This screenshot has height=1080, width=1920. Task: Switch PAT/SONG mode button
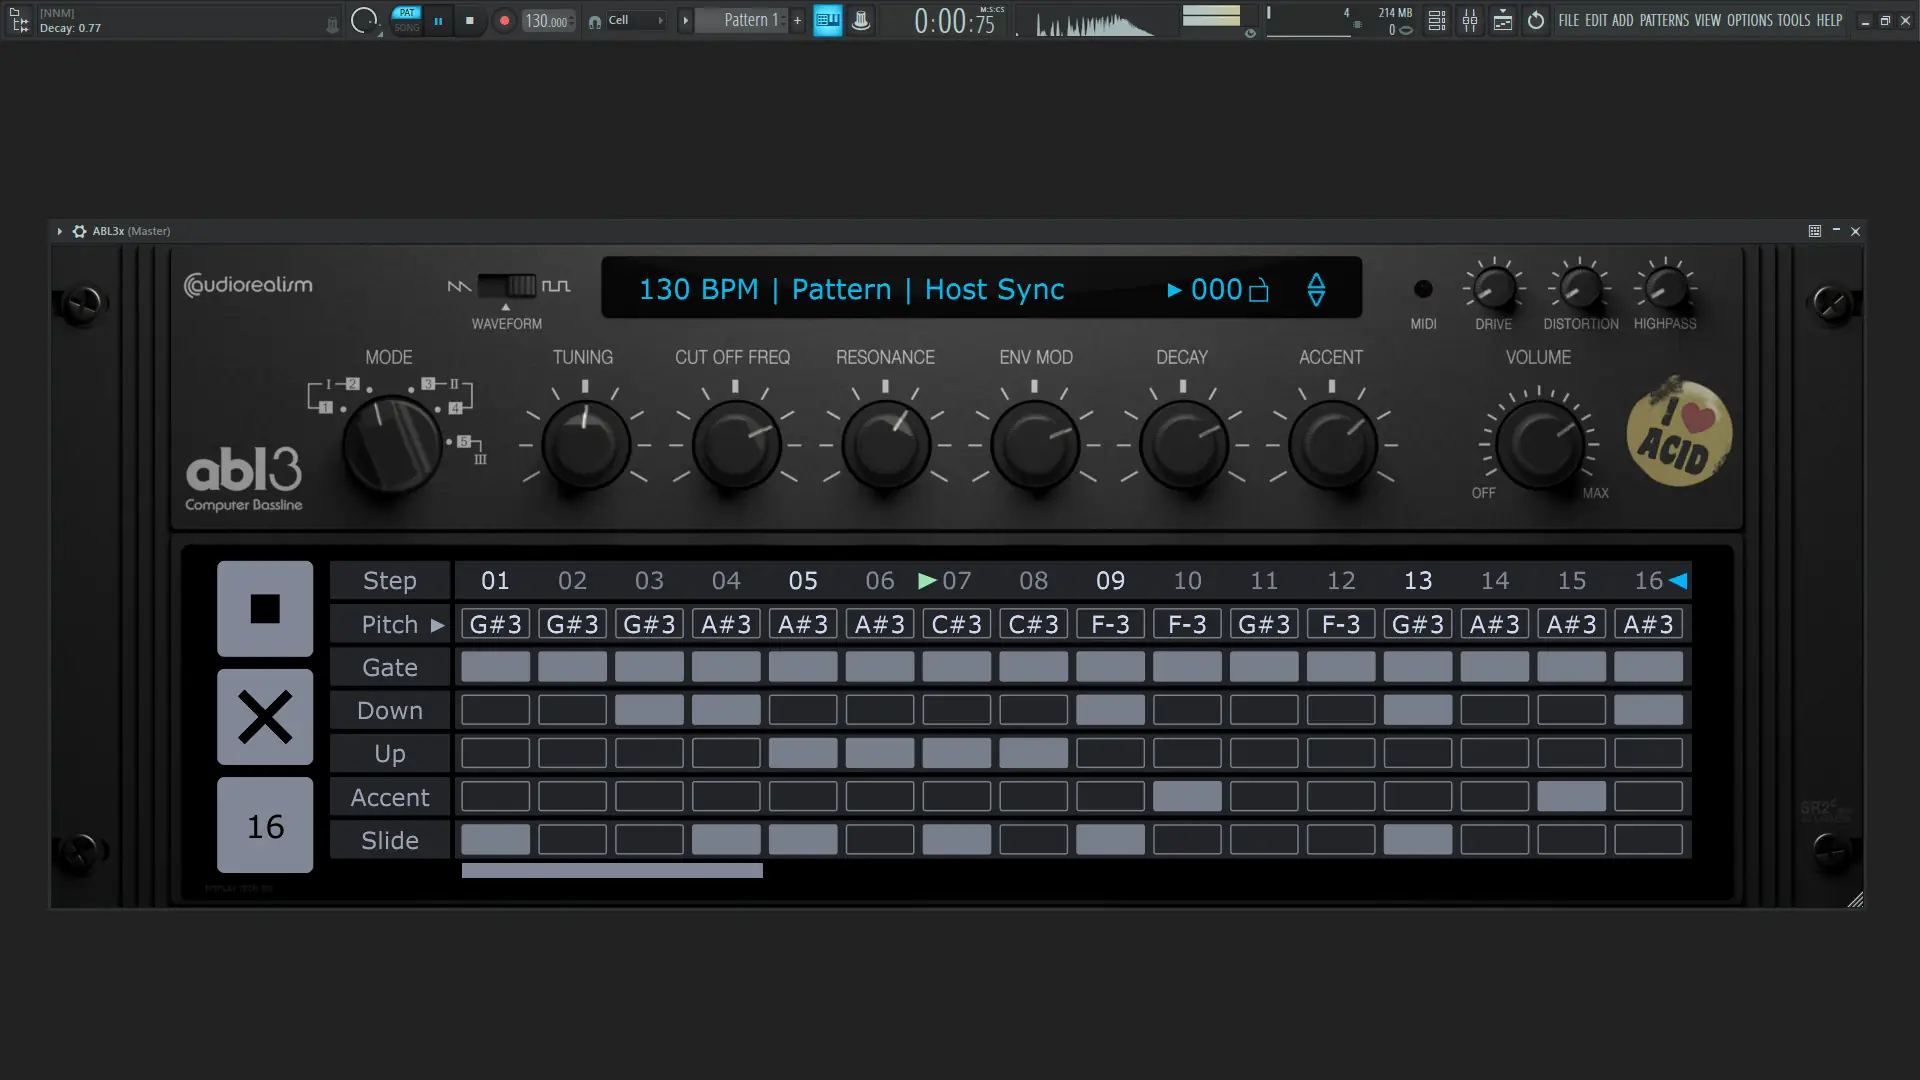pos(407,20)
